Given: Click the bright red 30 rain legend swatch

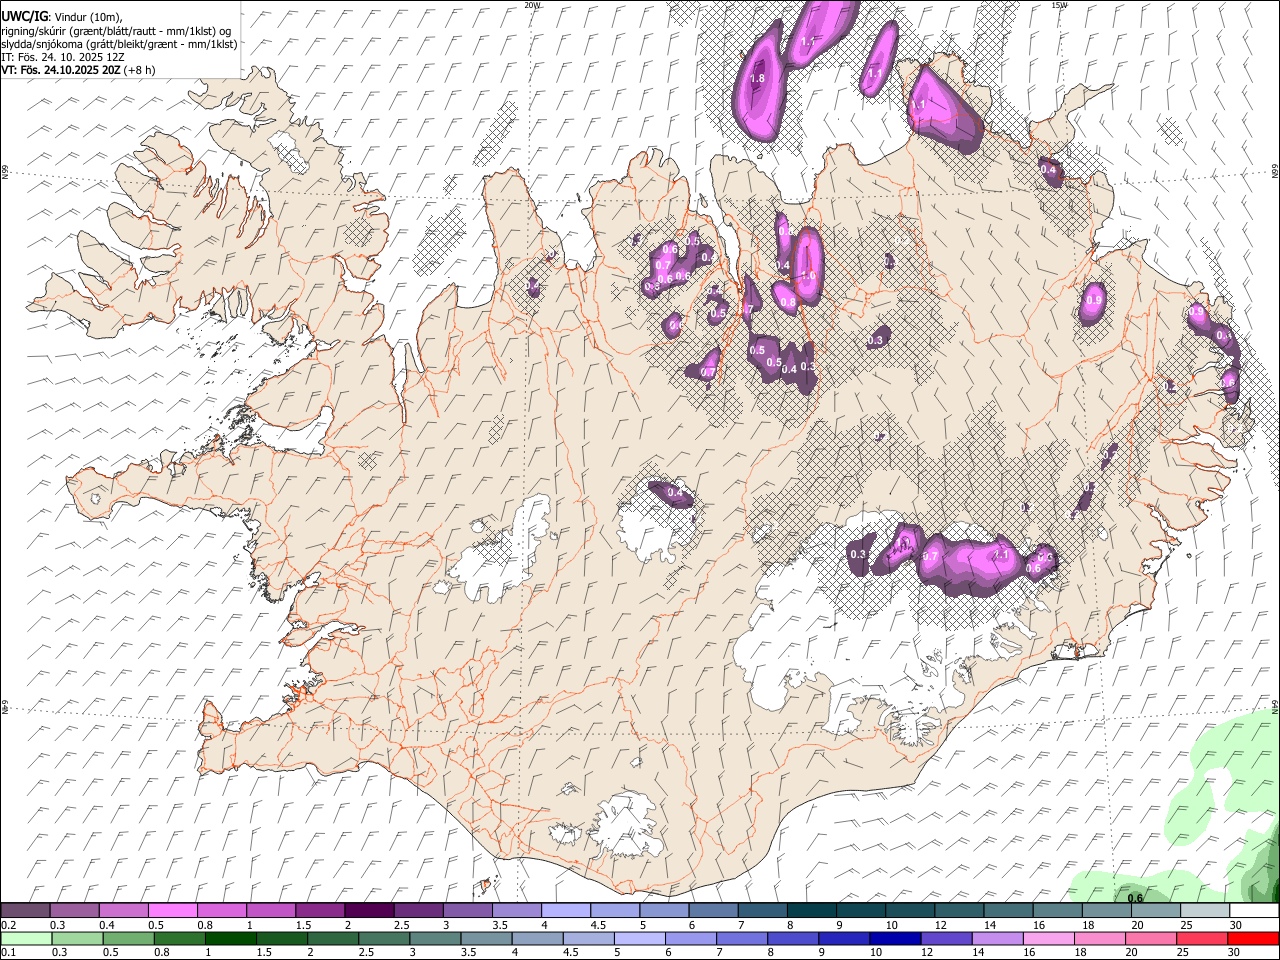Looking at the screenshot, I should (x=1253, y=939).
